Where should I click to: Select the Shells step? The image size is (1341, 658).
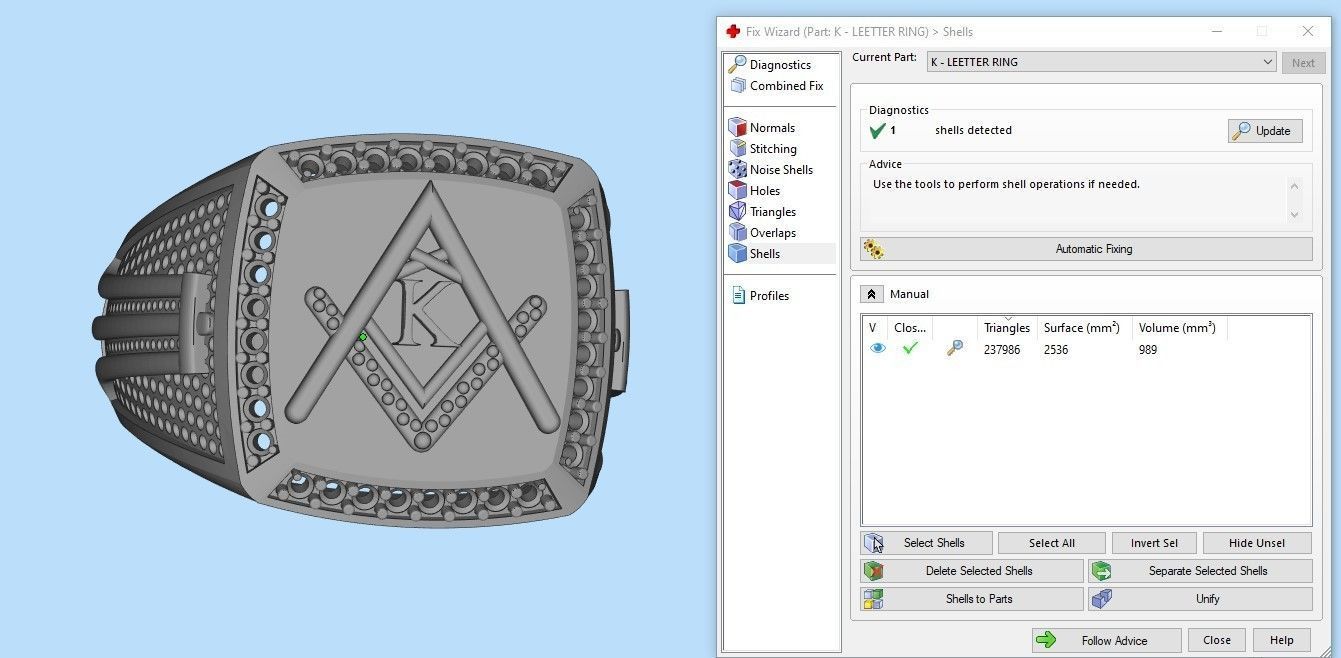coord(781,254)
